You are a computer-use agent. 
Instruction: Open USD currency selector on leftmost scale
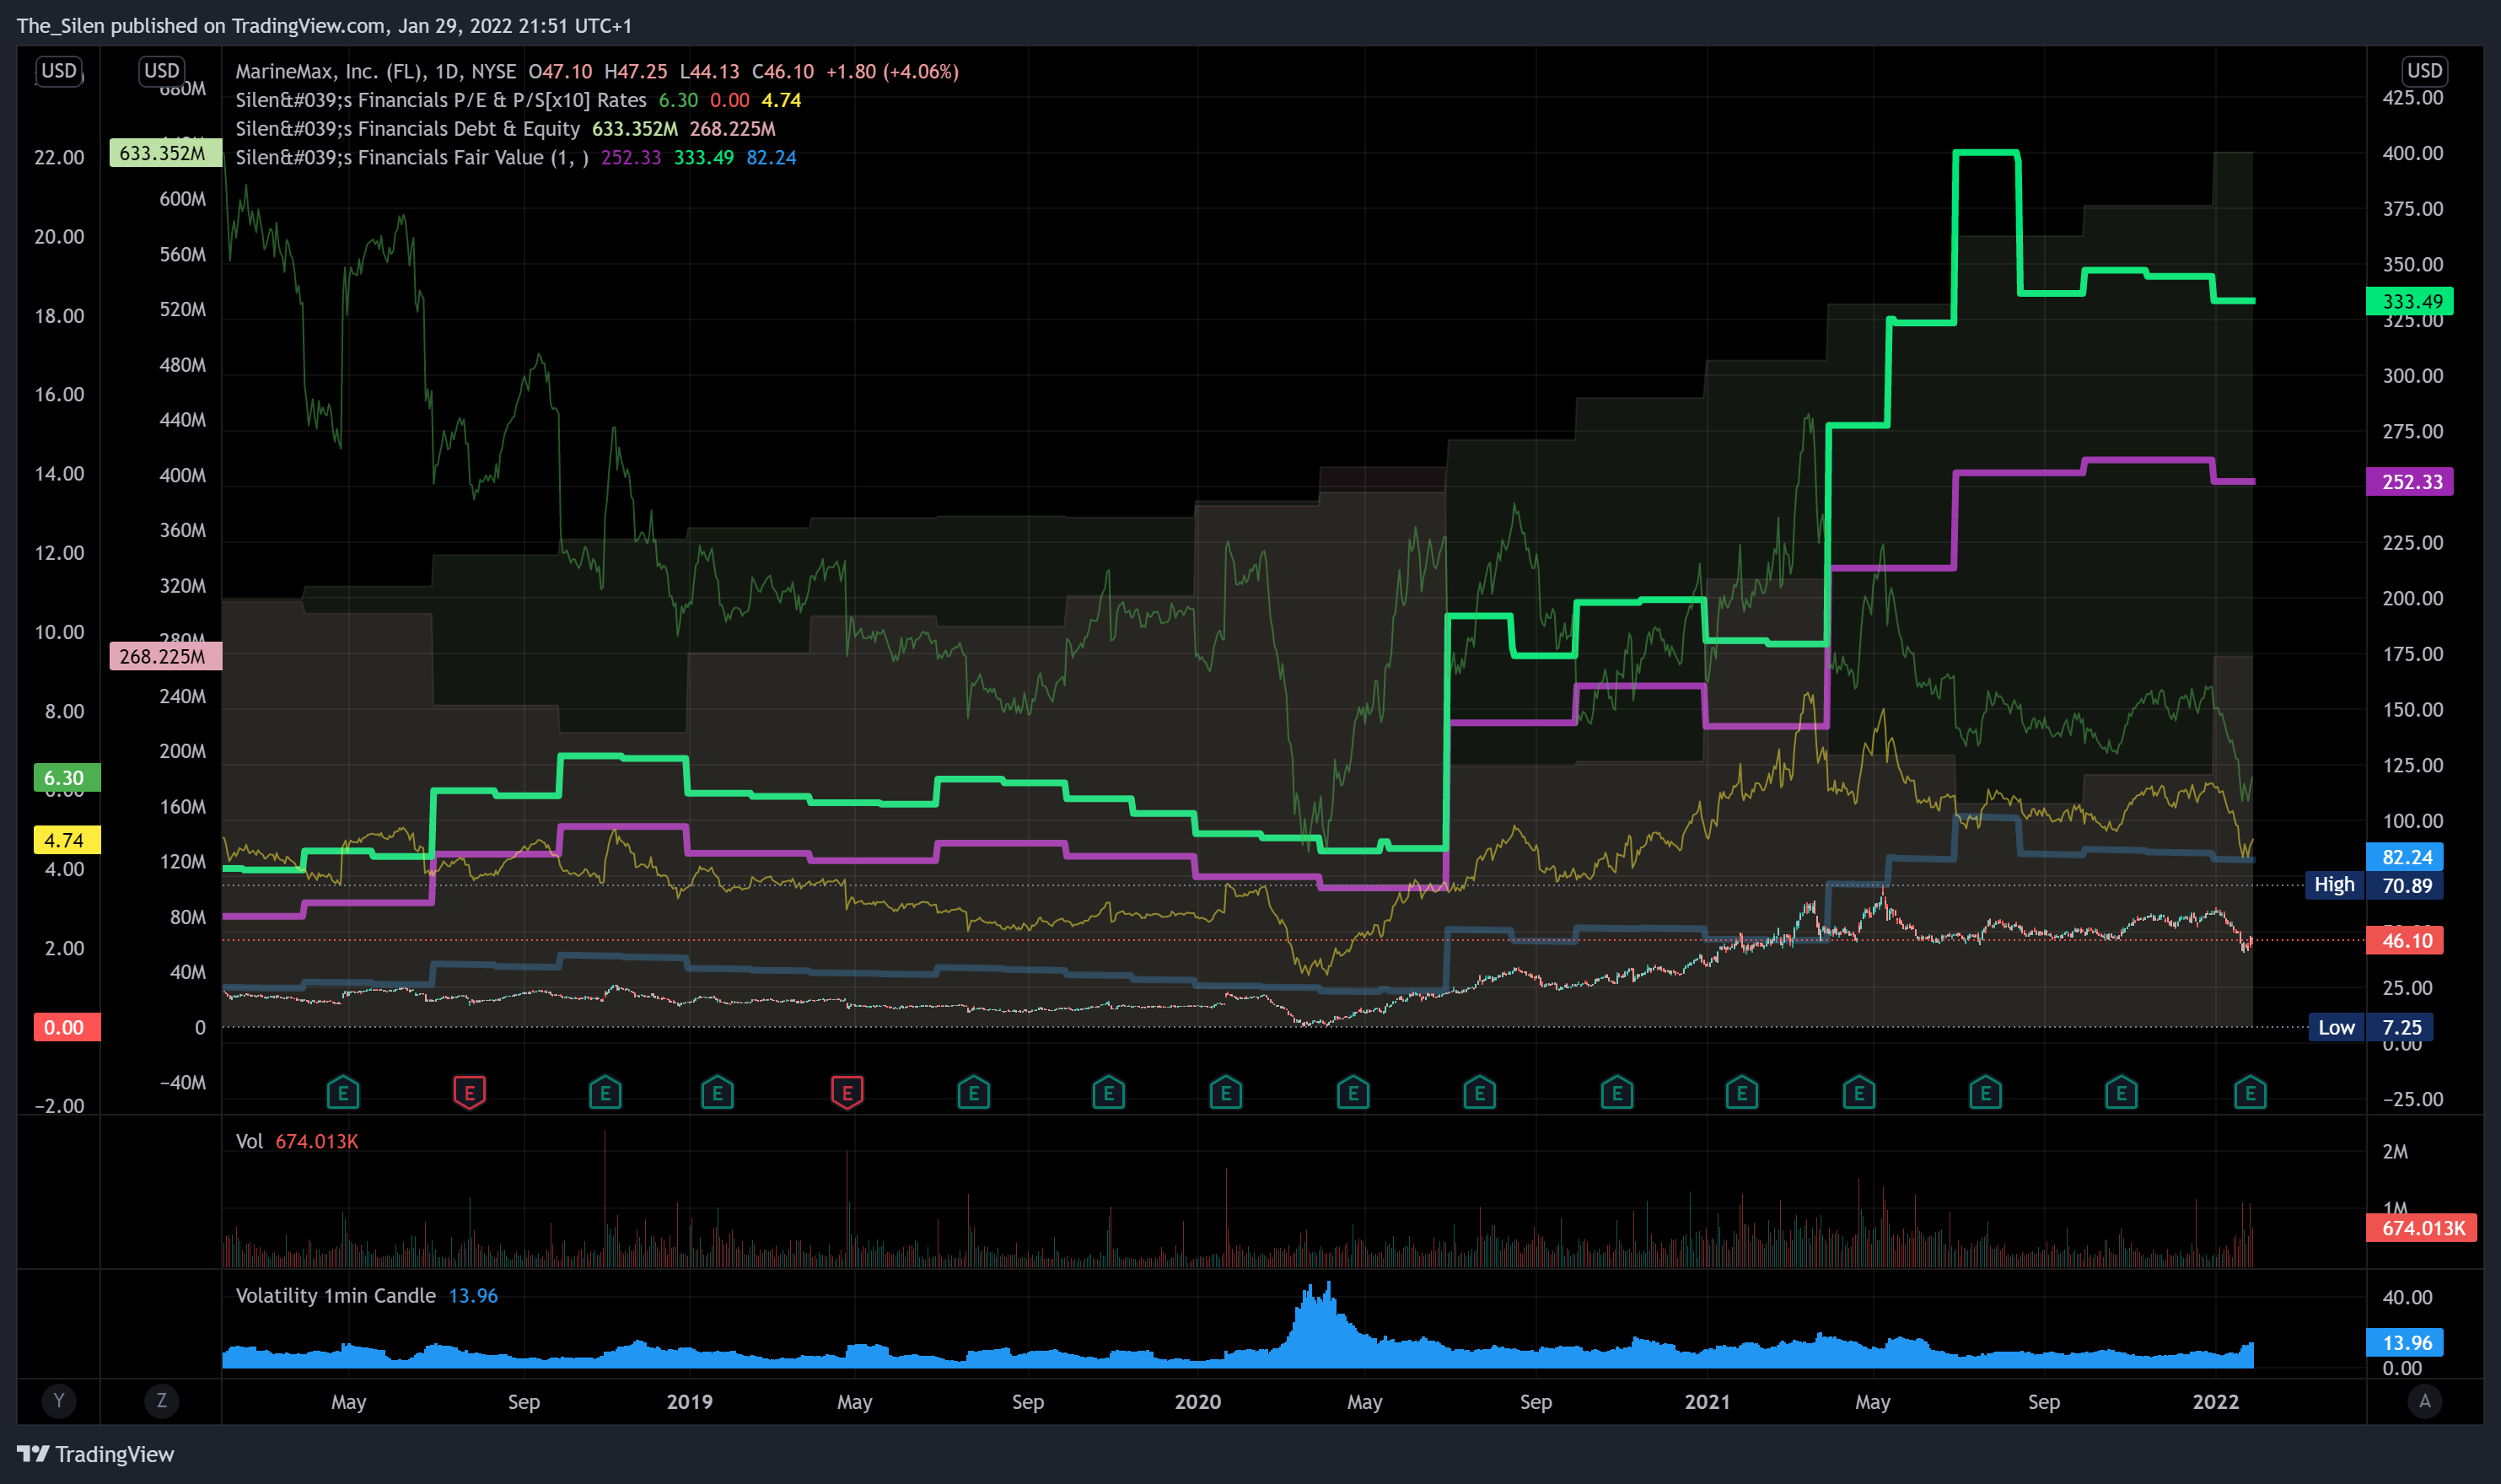(x=59, y=71)
